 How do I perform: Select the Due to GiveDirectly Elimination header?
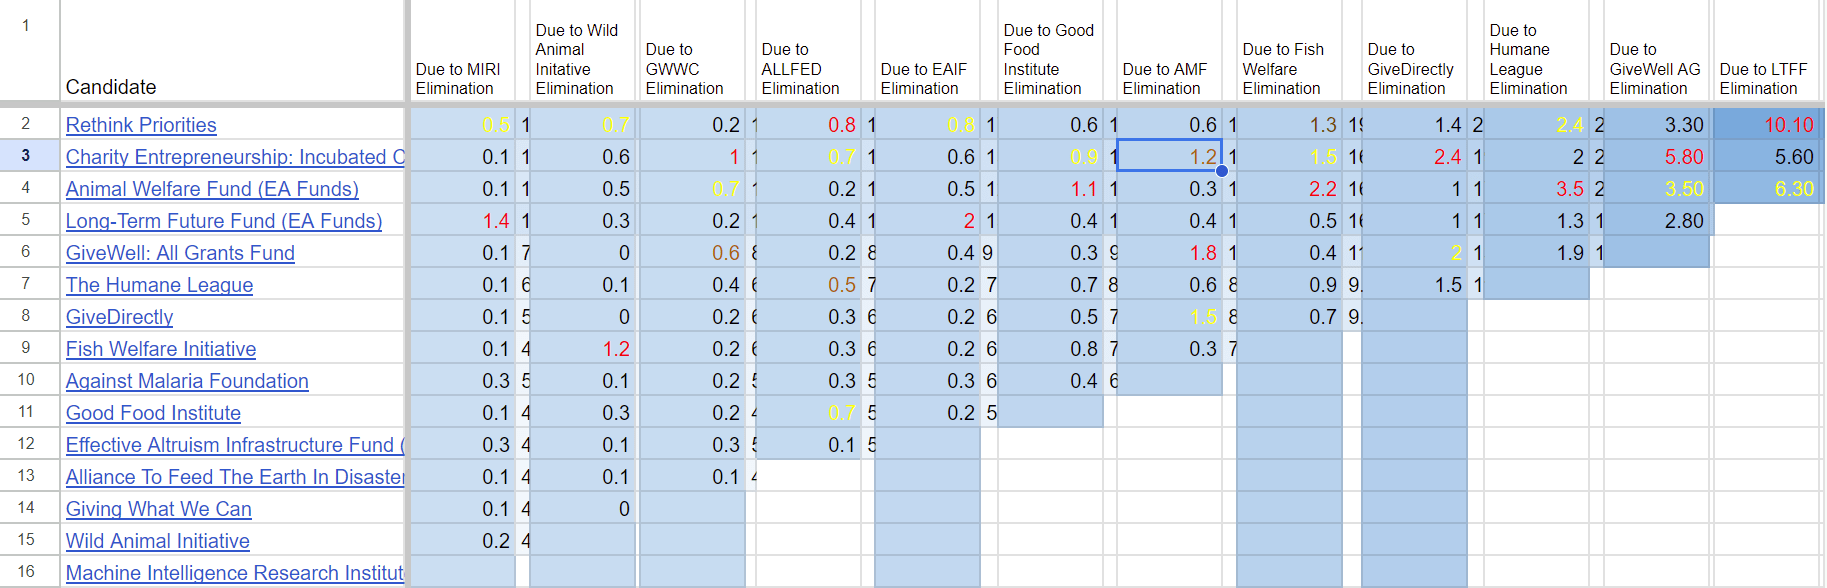(x=1414, y=50)
